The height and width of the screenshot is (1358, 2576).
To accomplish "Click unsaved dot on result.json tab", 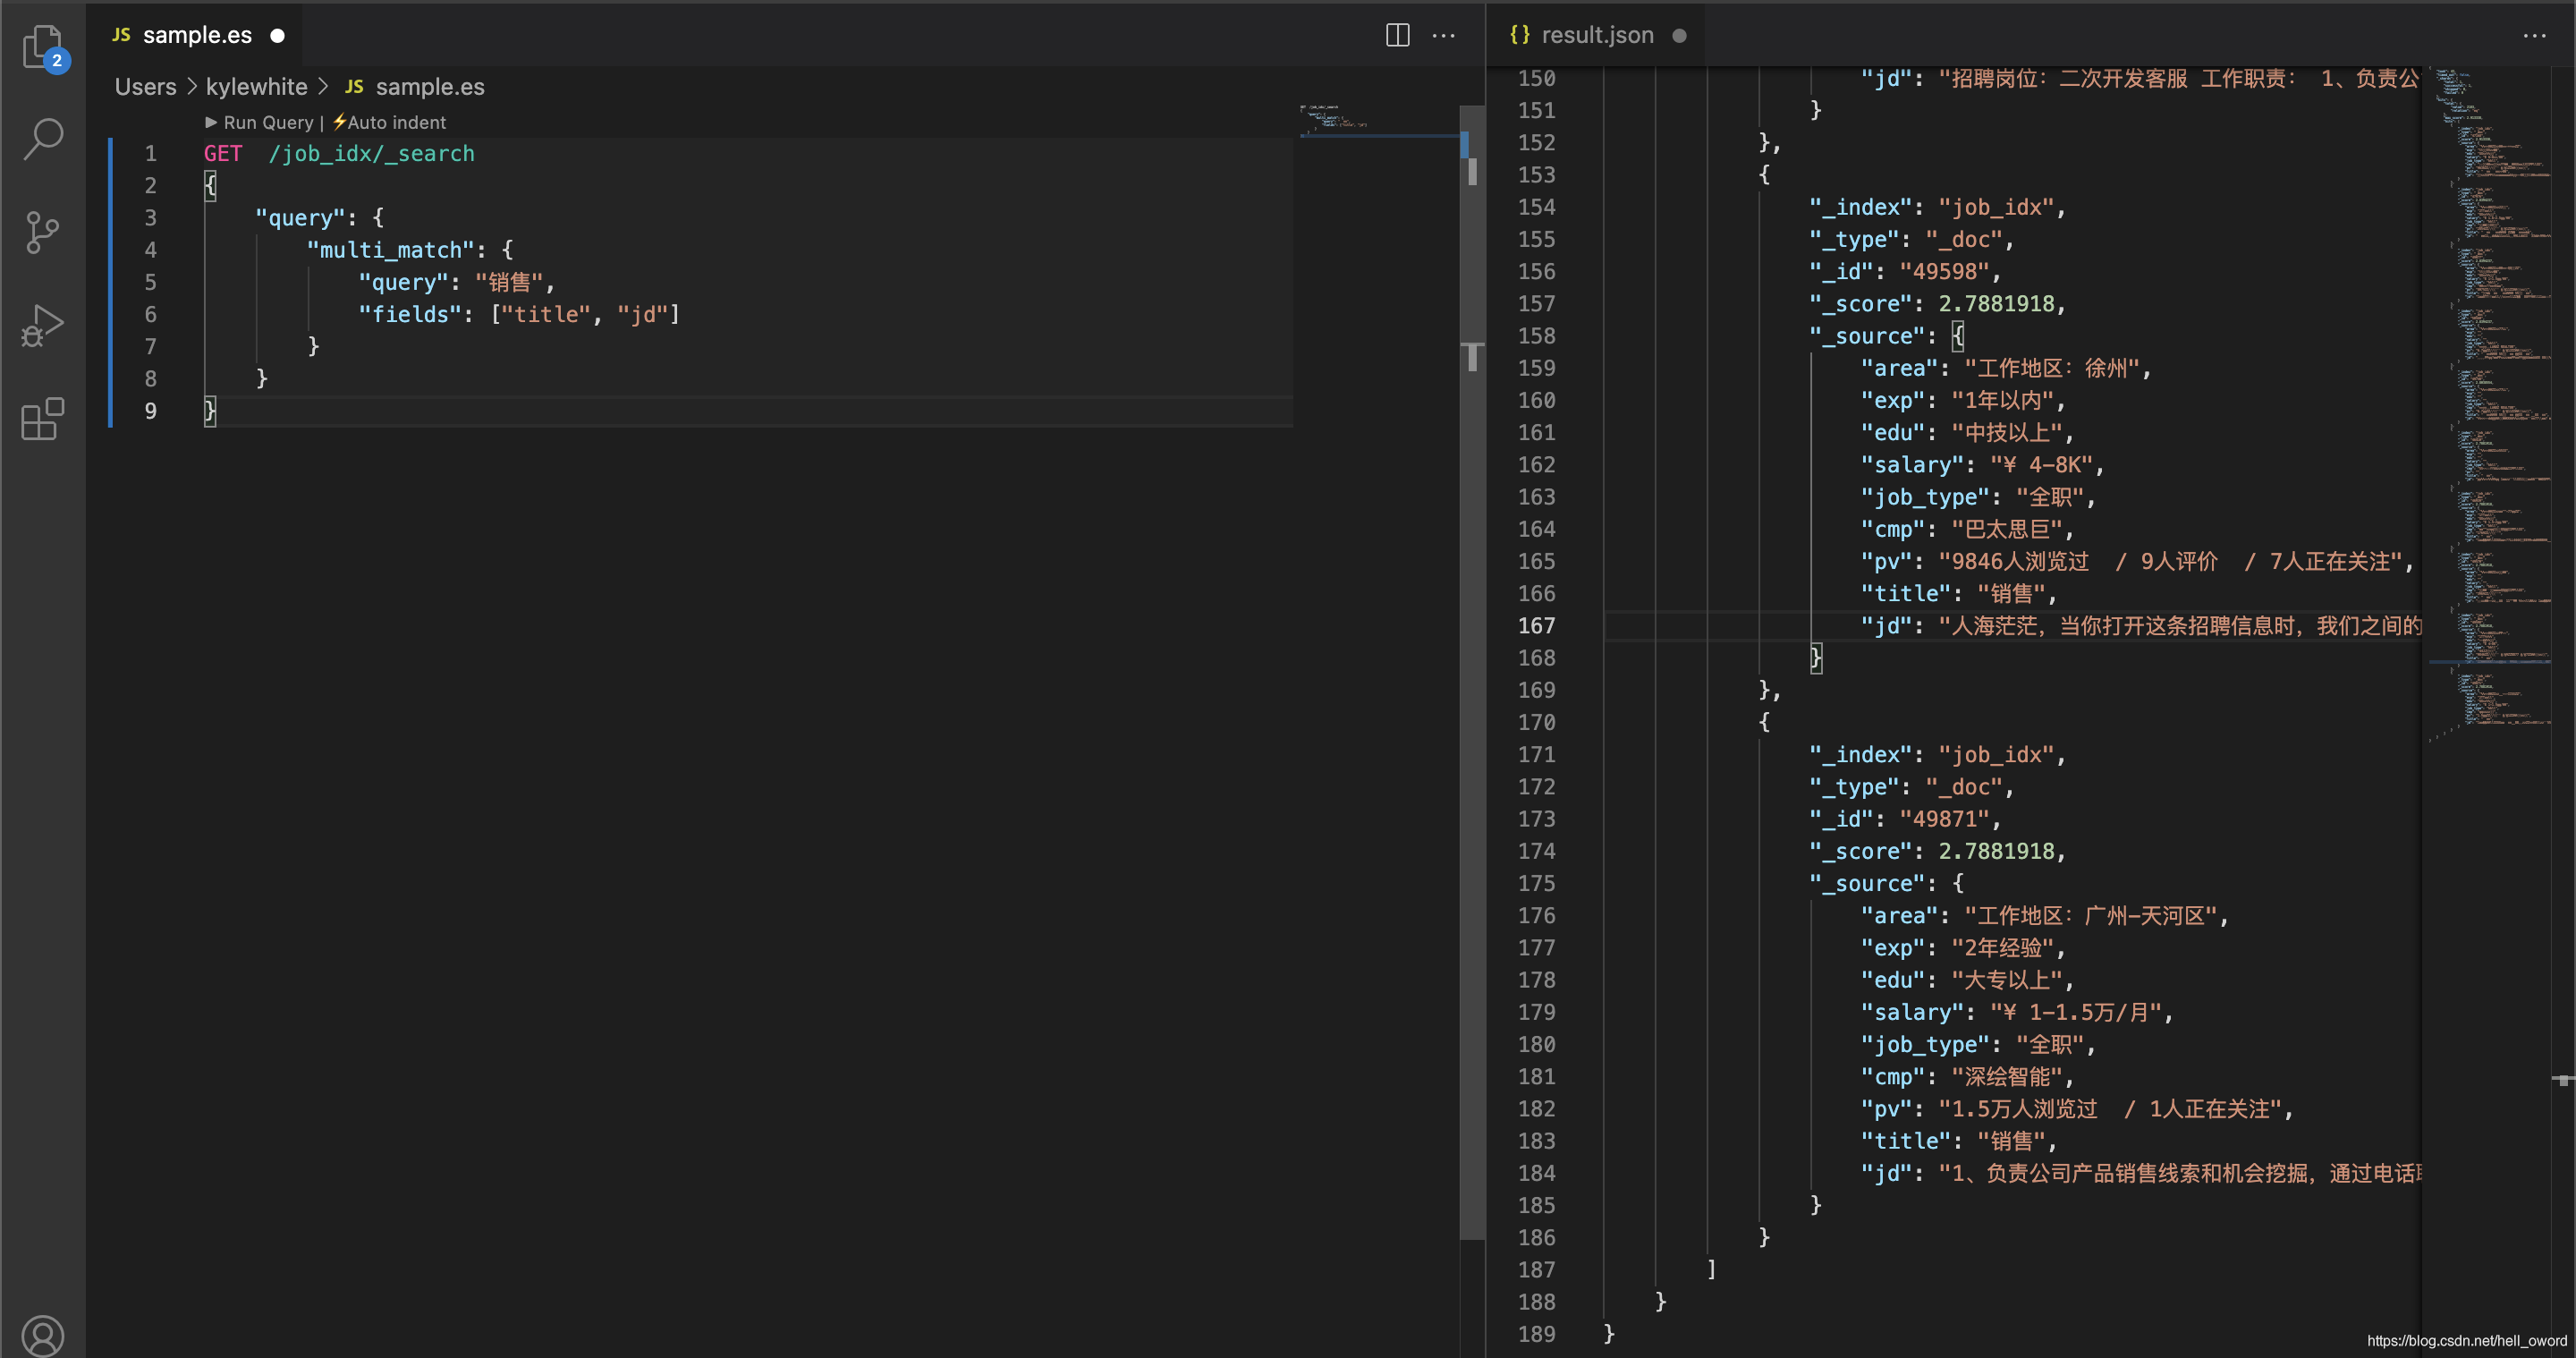I will 1679,36.
